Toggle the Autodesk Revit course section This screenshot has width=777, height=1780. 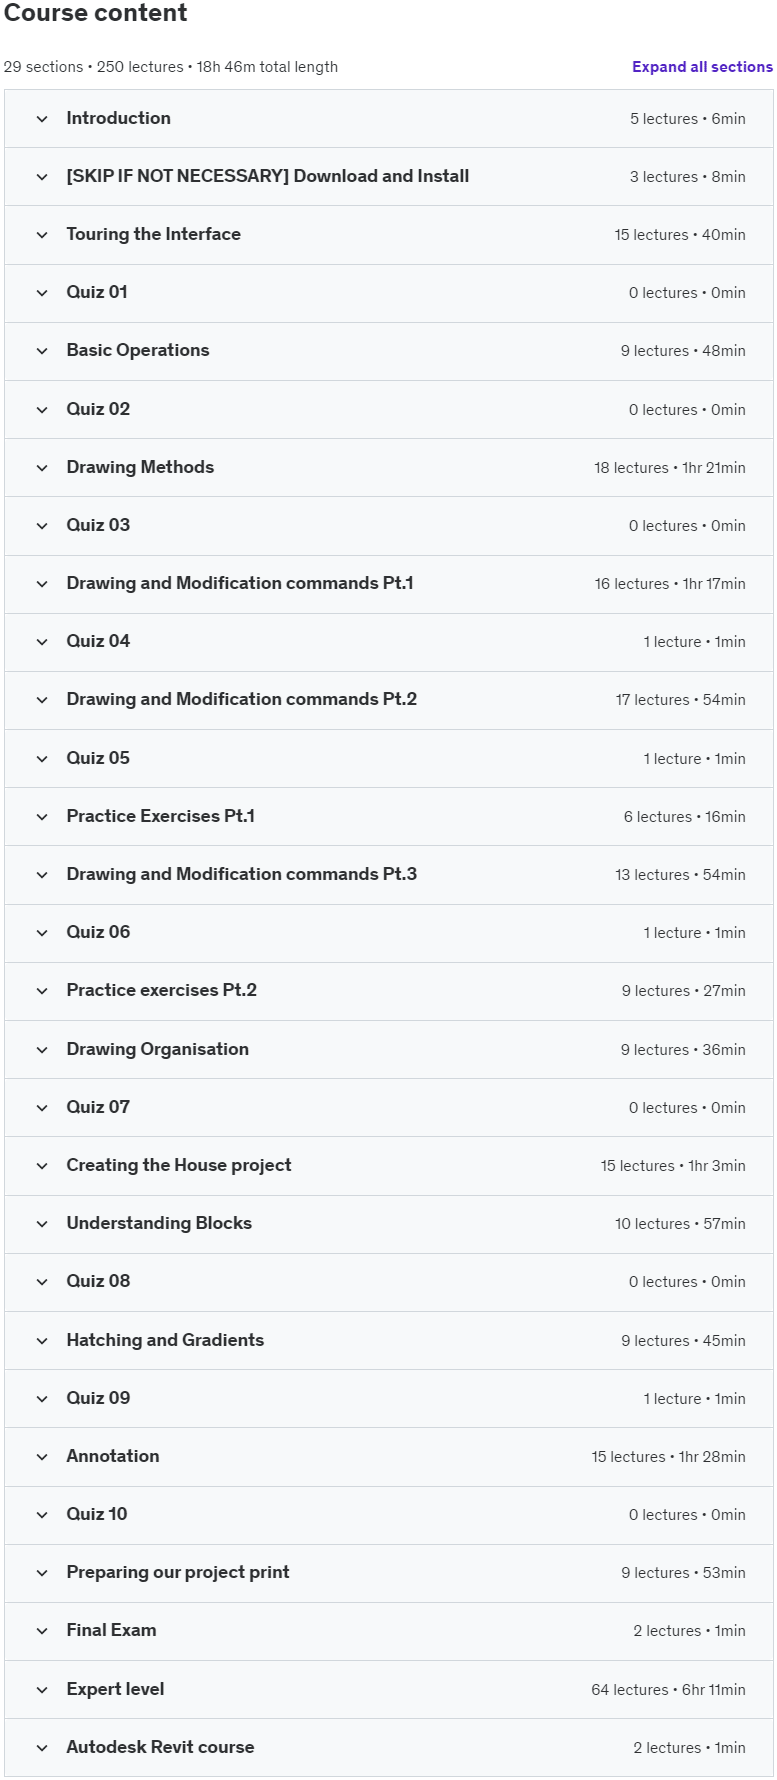(x=160, y=1747)
